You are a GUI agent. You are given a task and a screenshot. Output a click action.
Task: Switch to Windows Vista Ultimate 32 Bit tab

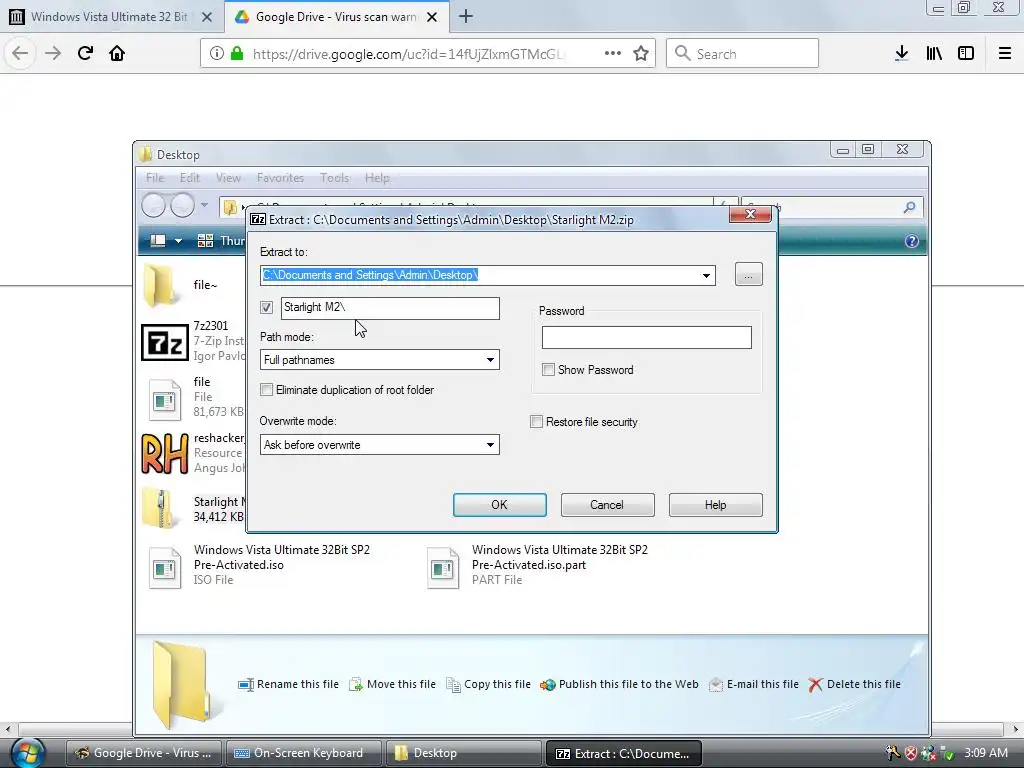click(x=112, y=16)
